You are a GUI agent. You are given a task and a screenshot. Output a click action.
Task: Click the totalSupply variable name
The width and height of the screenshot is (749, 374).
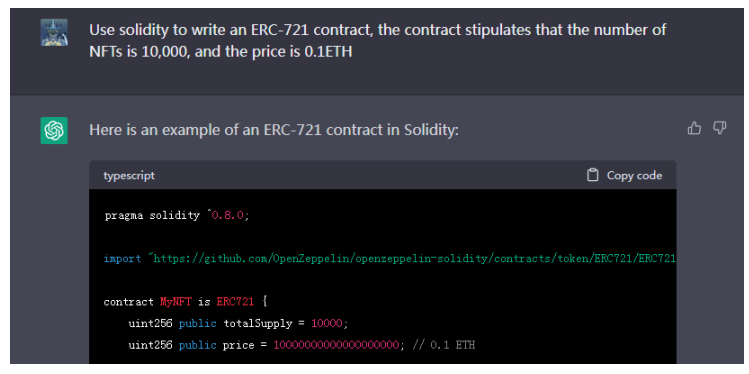point(257,323)
